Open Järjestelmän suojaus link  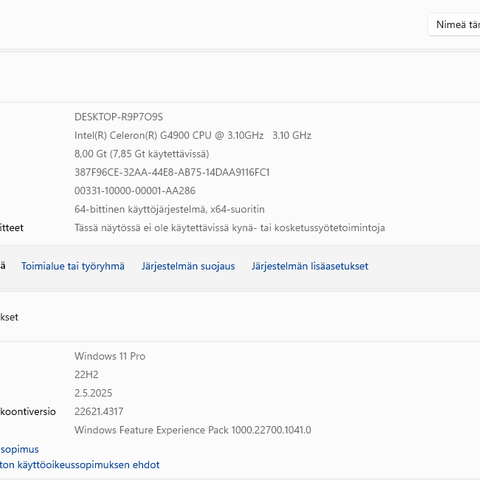[x=188, y=266]
